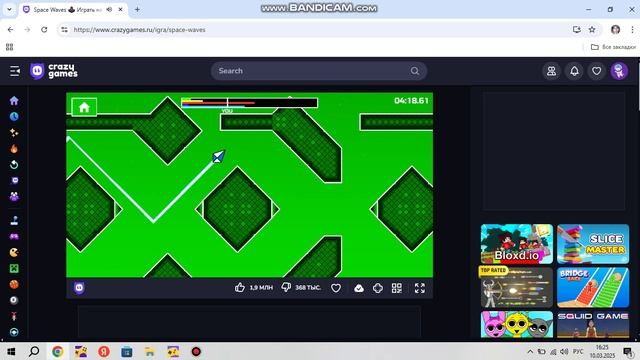Switch the РУС input language

[578, 351]
